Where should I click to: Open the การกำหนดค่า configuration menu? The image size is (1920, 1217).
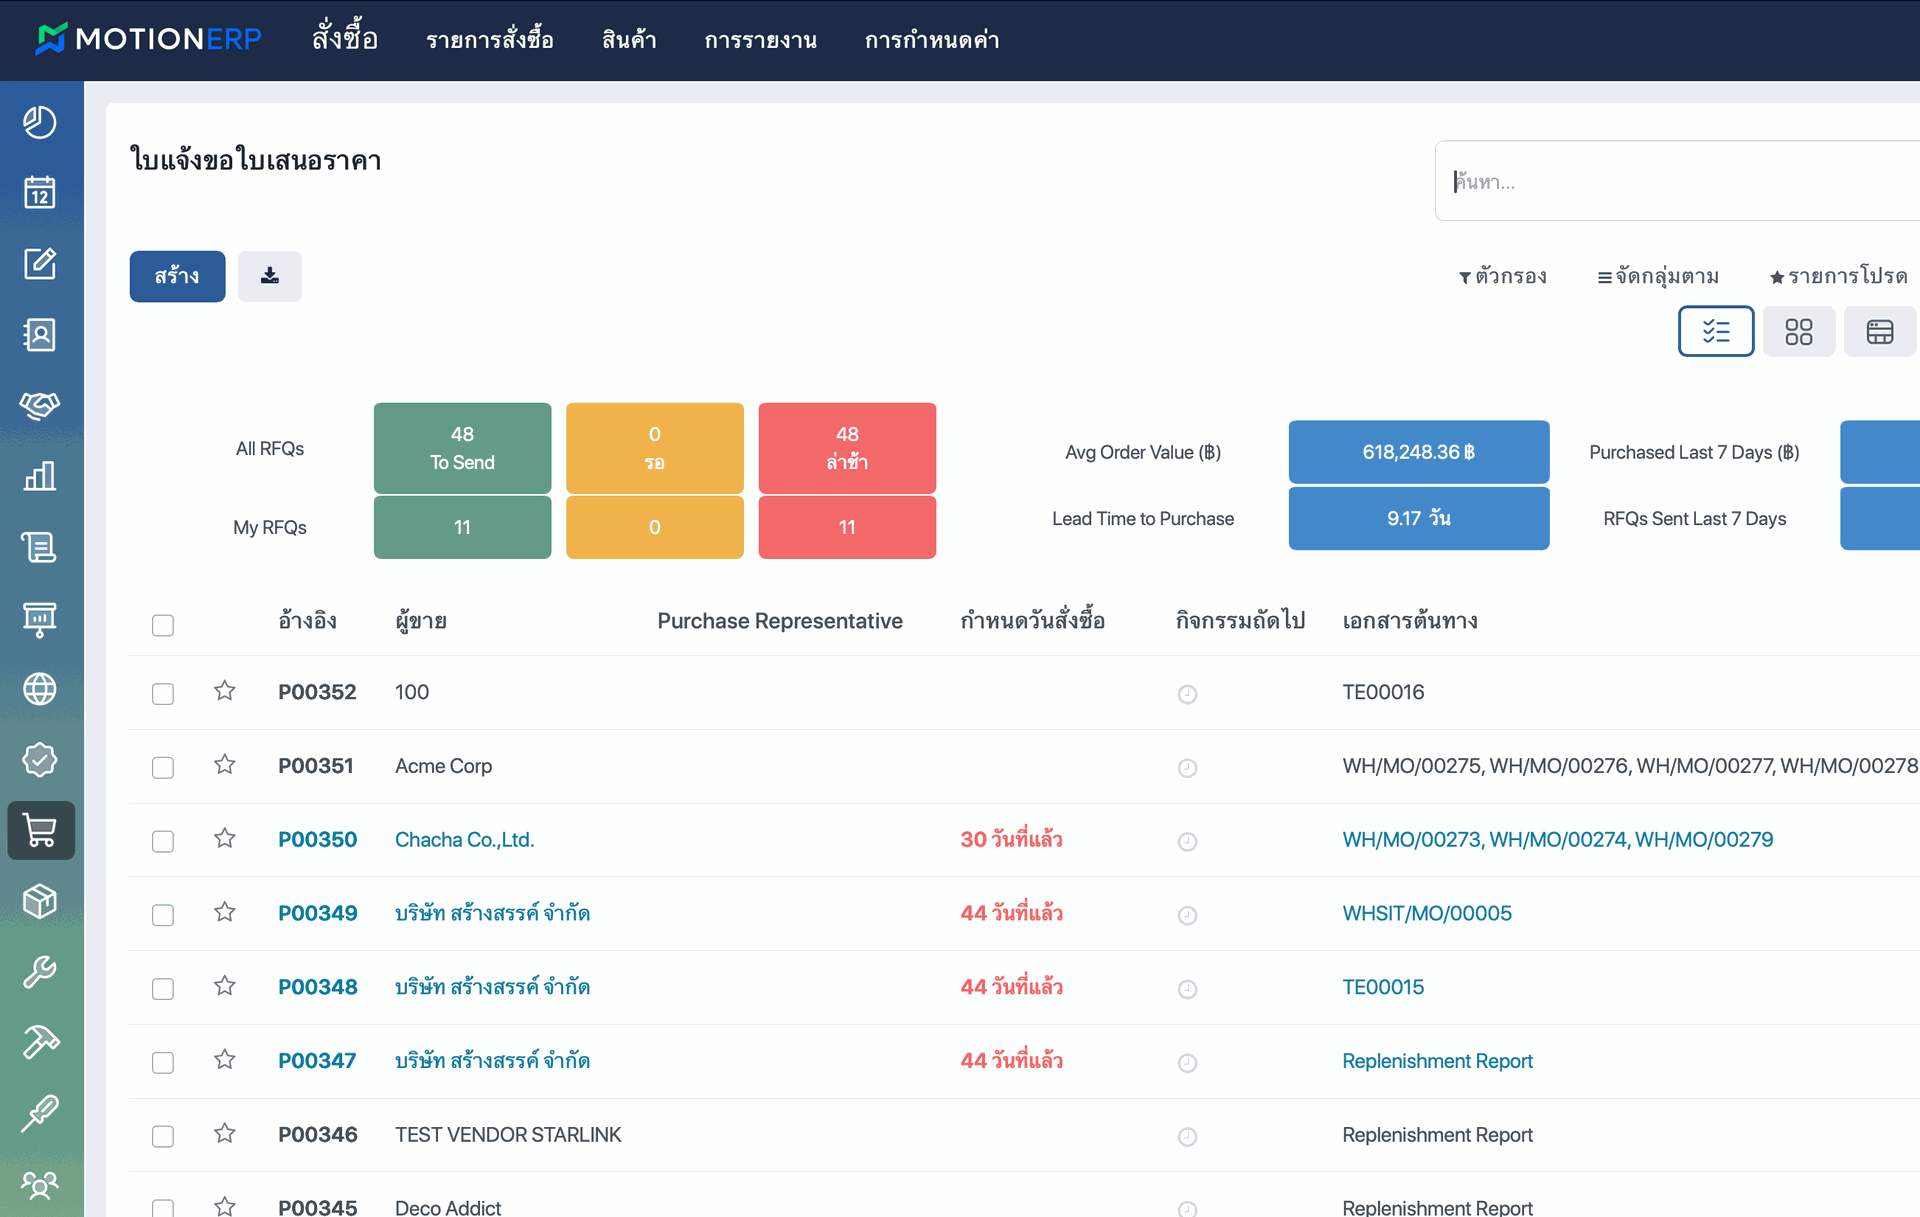[x=932, y=40]
